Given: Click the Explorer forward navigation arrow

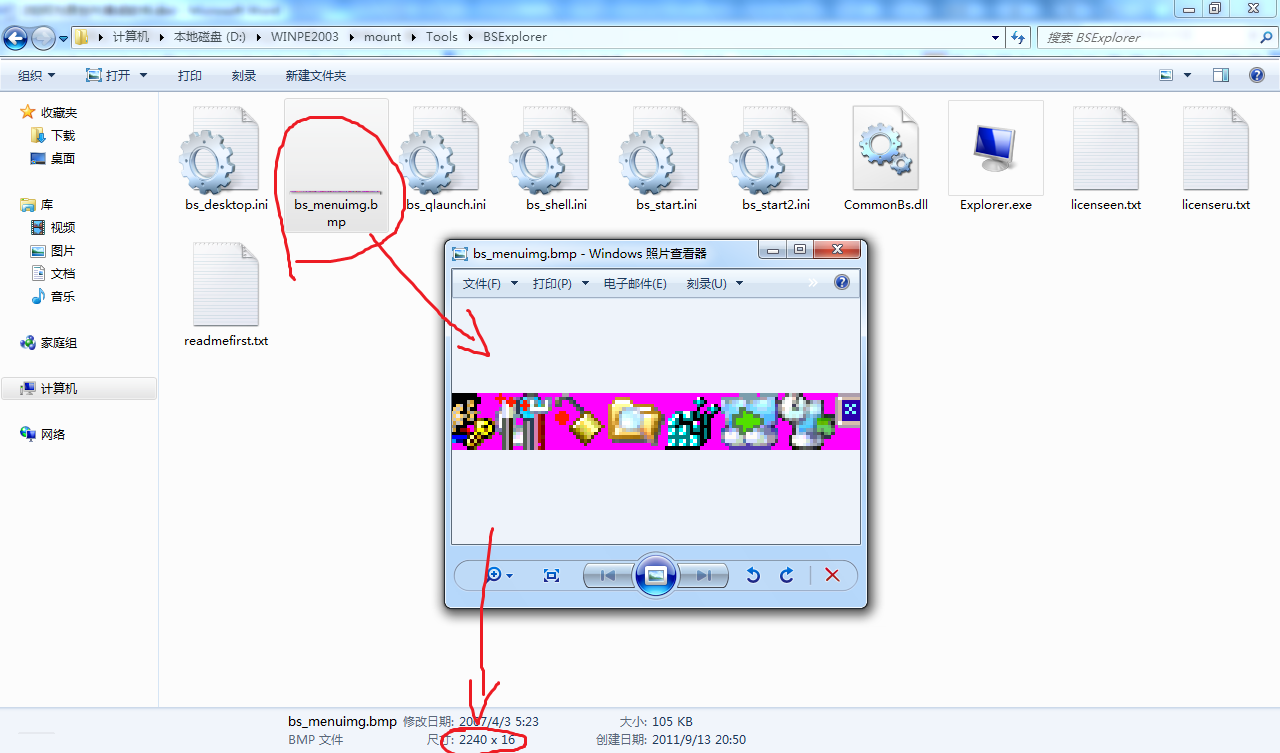Looking at the screenshot, I should click(x=43, y=38).
